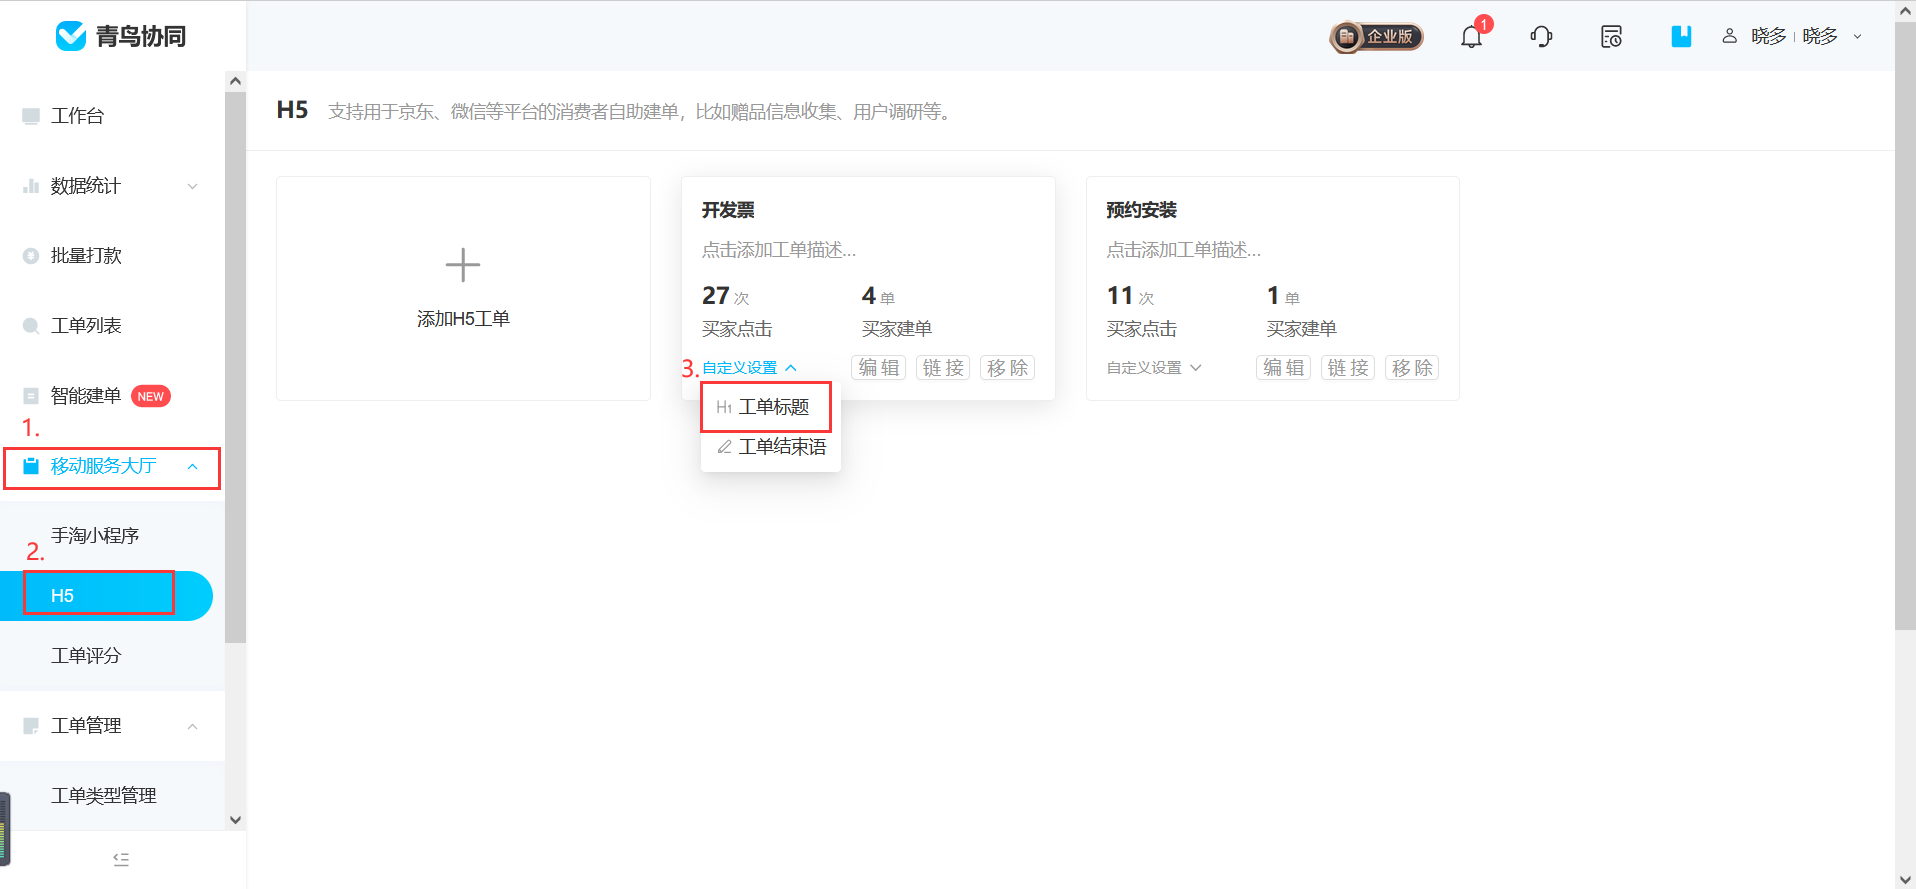Viewport: 1916px width, 889px height.
Task: Click the sidebar scrollbar down arrow
Action: (235, 820)
